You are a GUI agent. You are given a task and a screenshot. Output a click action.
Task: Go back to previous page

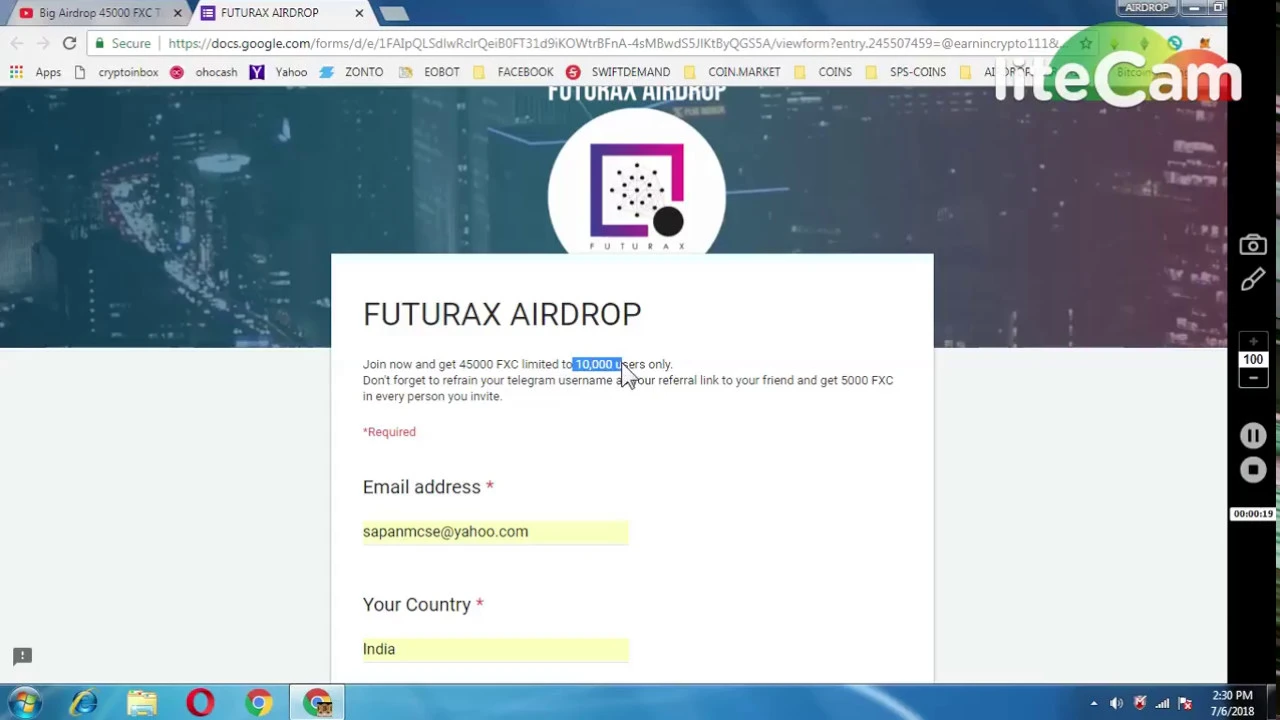[x=17, y=43]
